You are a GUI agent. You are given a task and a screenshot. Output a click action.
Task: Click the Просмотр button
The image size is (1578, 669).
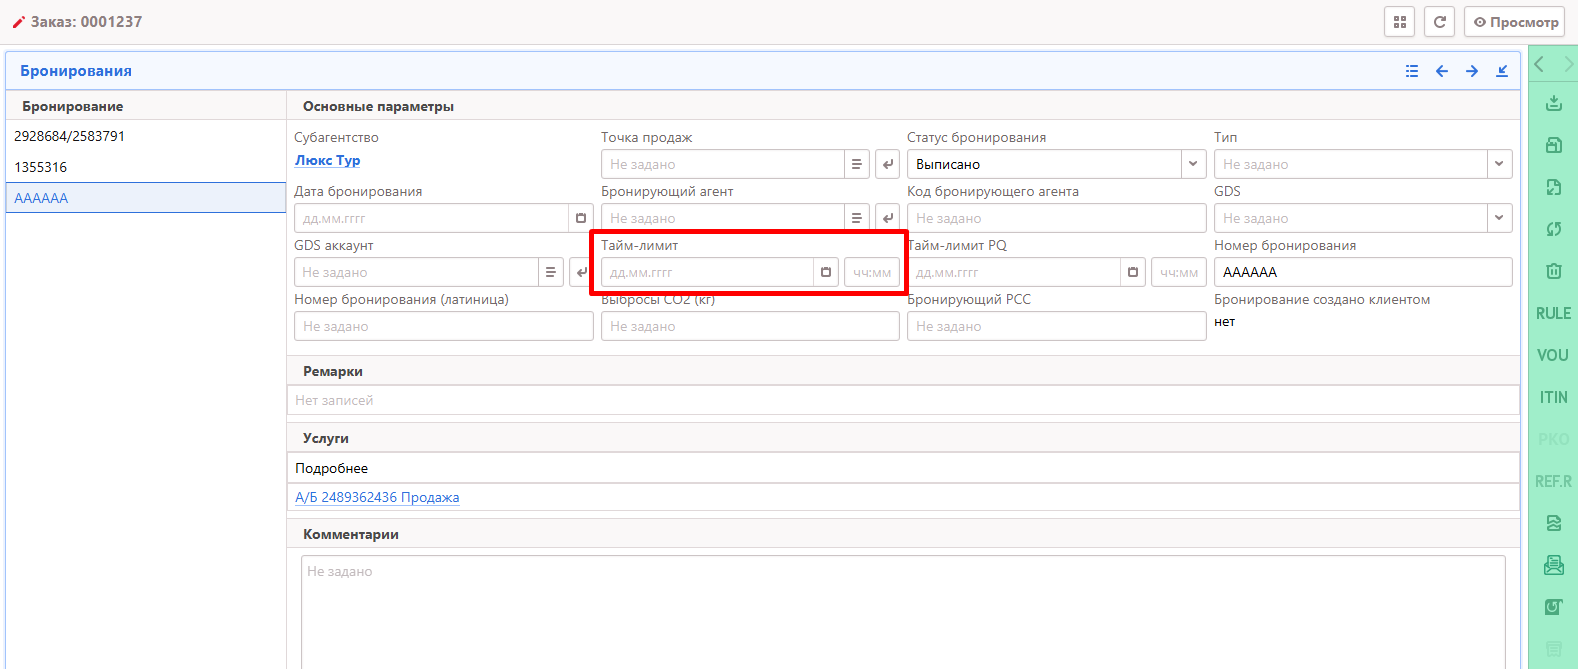coord(1514,22)
